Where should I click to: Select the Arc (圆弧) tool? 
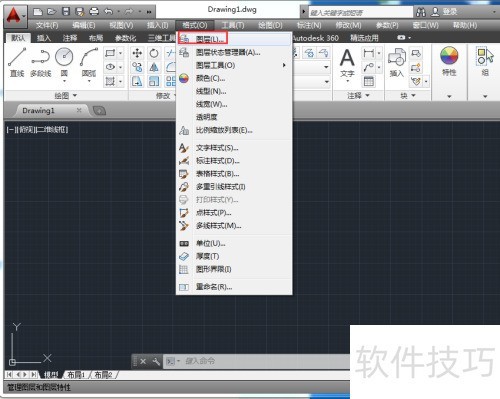[x=89, y=62]
